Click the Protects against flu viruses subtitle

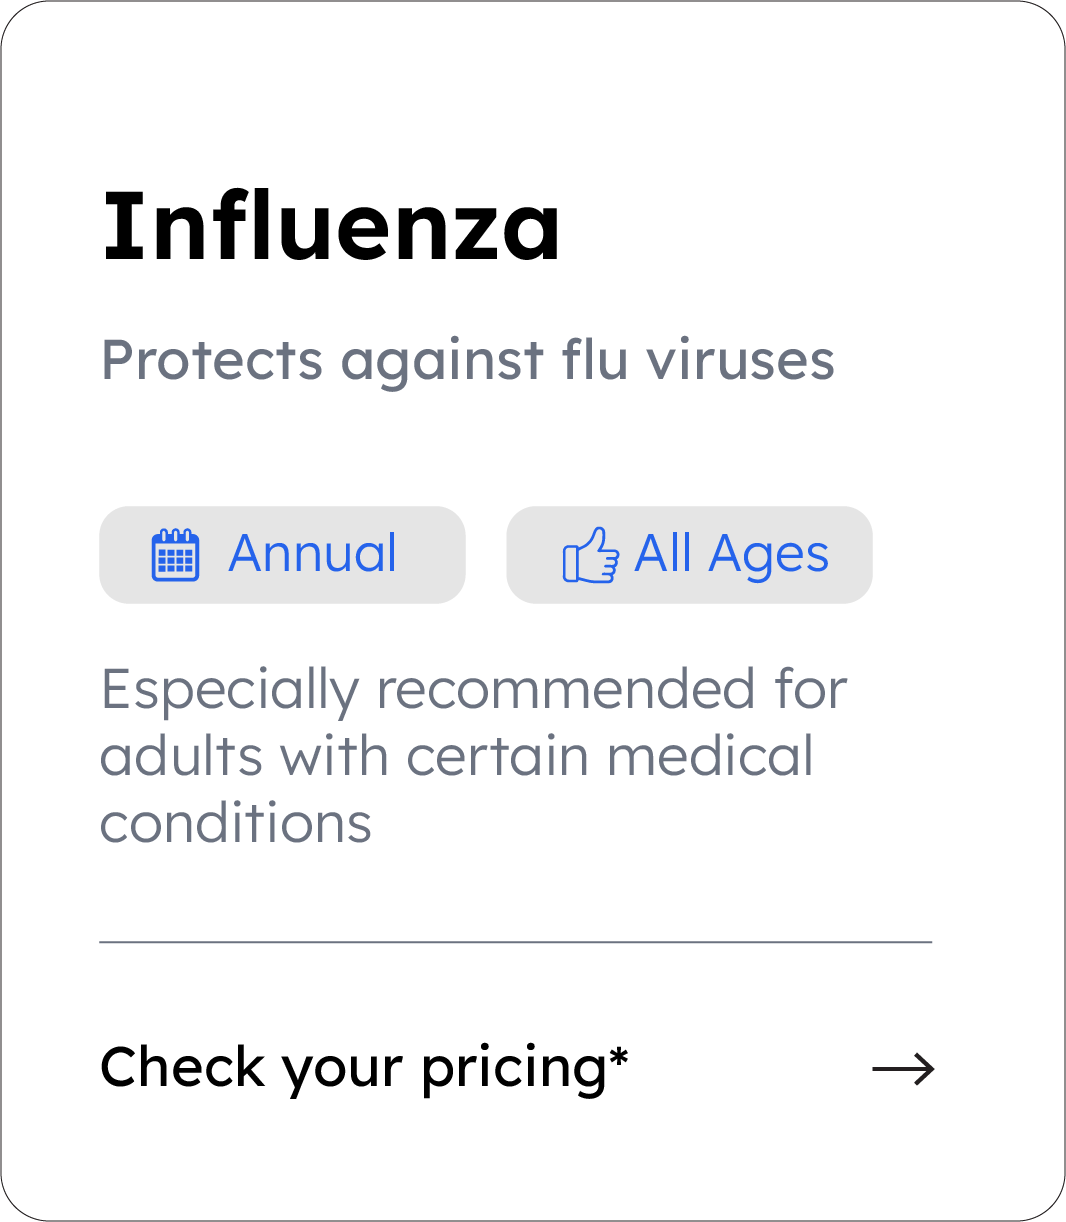point(467,360)
